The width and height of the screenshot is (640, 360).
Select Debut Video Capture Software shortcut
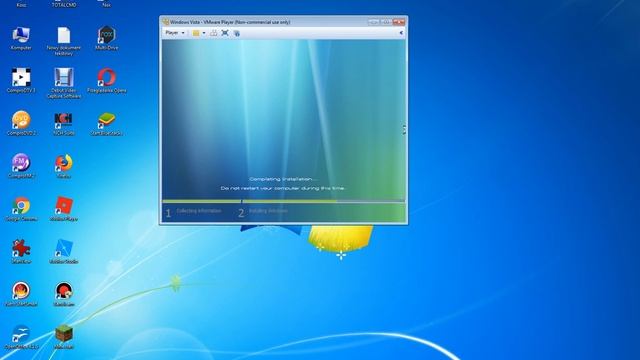click(64, 83)
